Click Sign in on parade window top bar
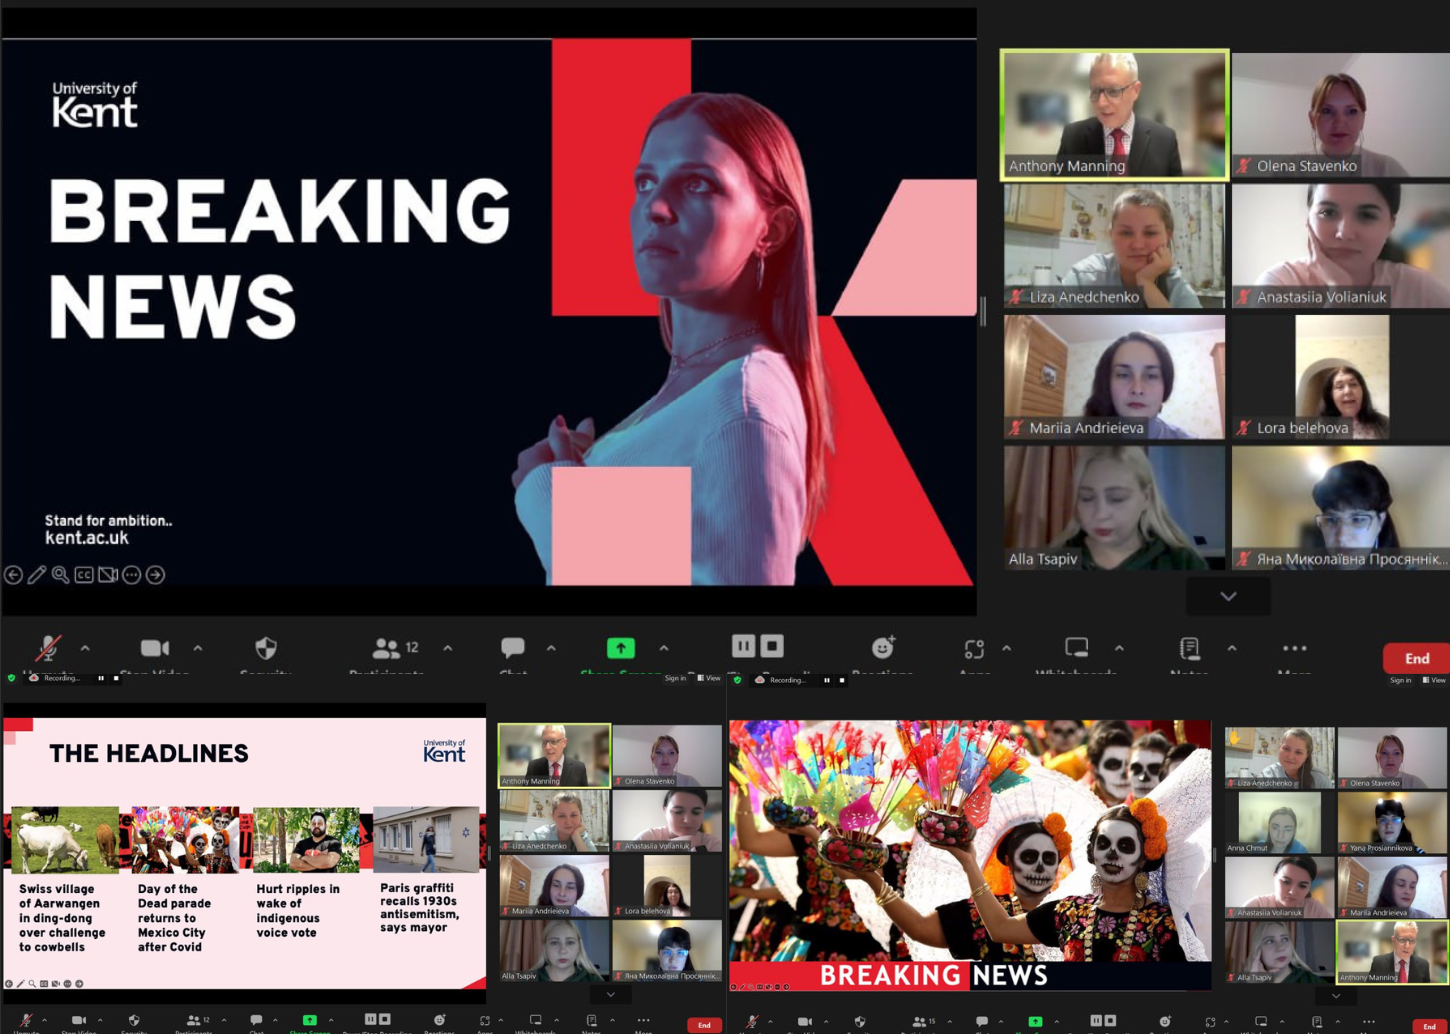 (x=1400, y=681)
